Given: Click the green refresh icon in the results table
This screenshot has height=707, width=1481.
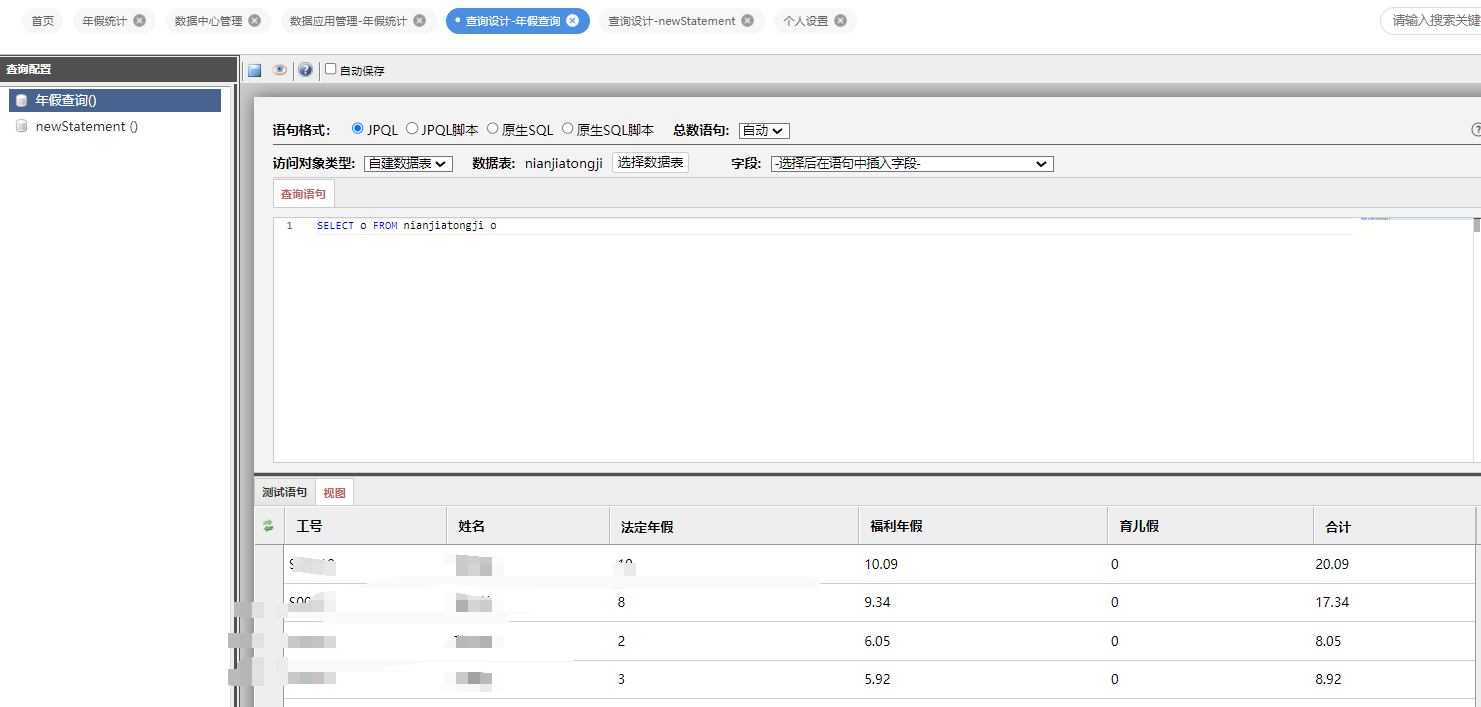Looking at the screenshot, I should click(268, 526).
